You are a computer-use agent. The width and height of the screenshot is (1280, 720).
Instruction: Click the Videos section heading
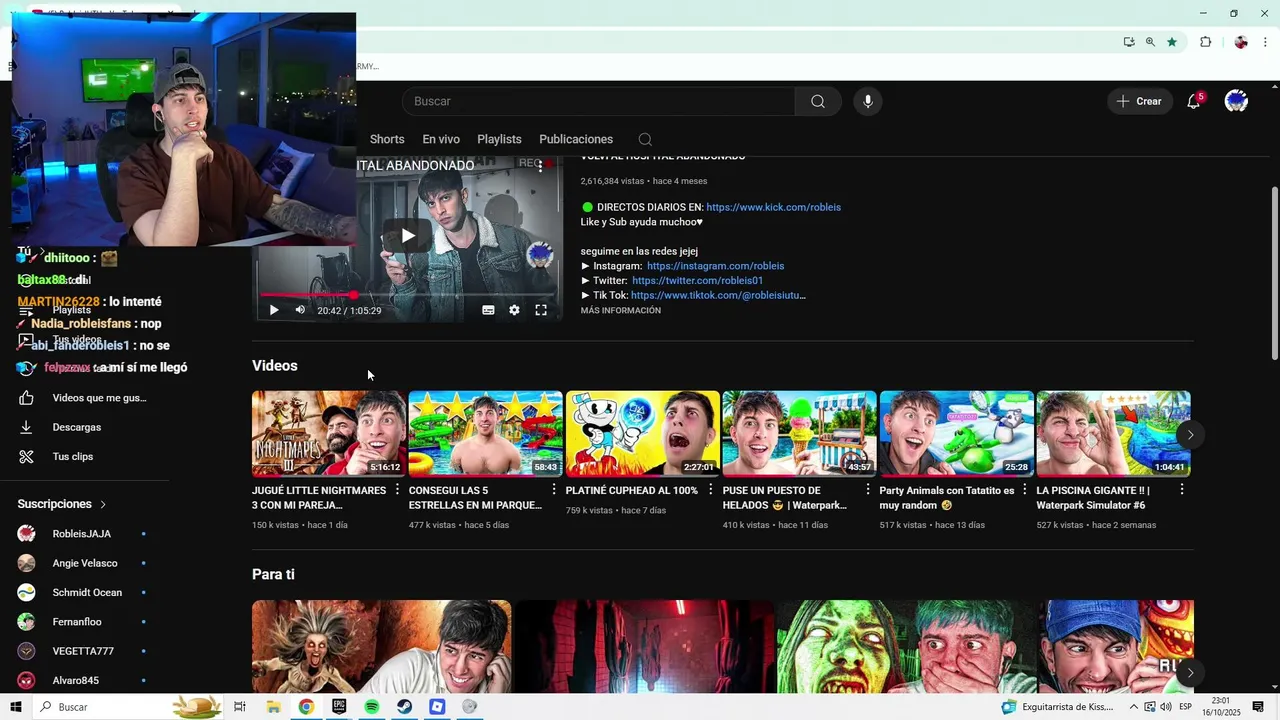point(275,366)
